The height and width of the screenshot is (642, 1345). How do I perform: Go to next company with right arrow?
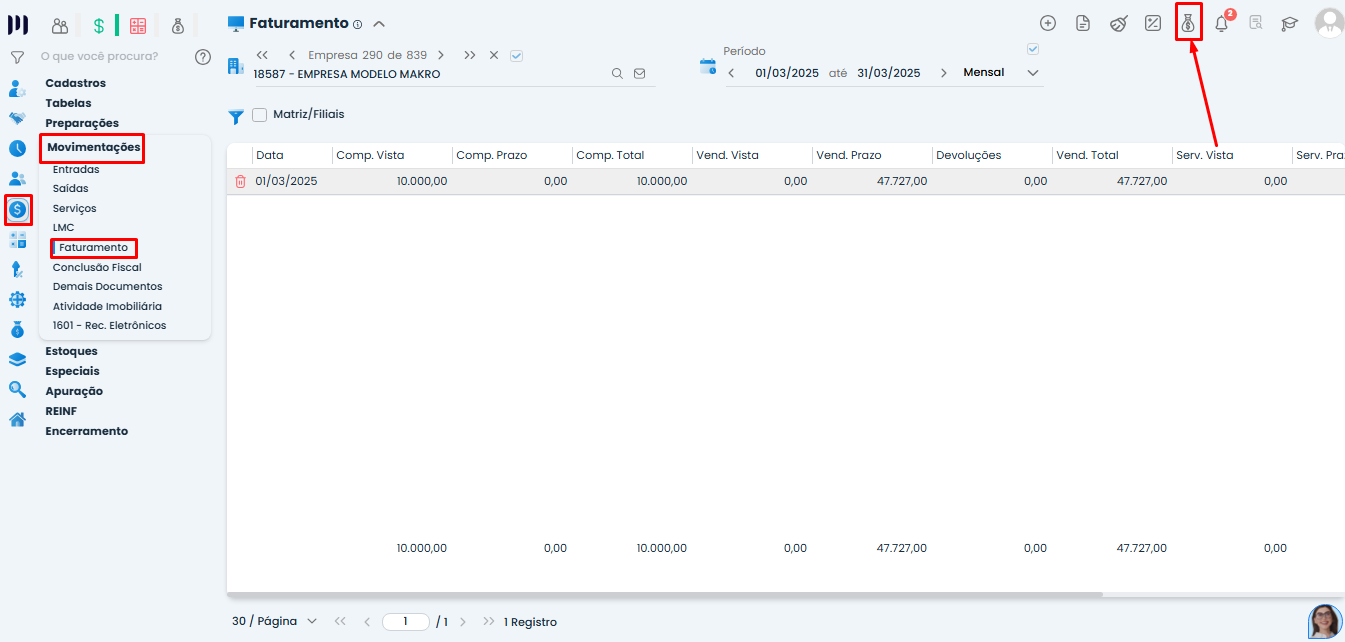tap(441, 55)
